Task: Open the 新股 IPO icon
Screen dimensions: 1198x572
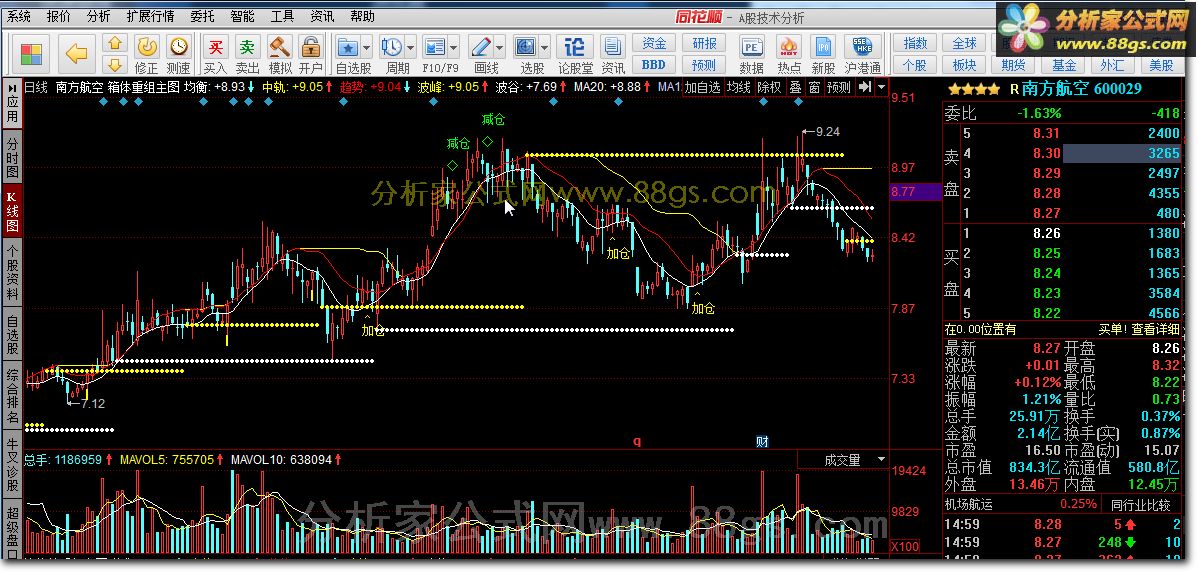Action: tap(823, 47)
